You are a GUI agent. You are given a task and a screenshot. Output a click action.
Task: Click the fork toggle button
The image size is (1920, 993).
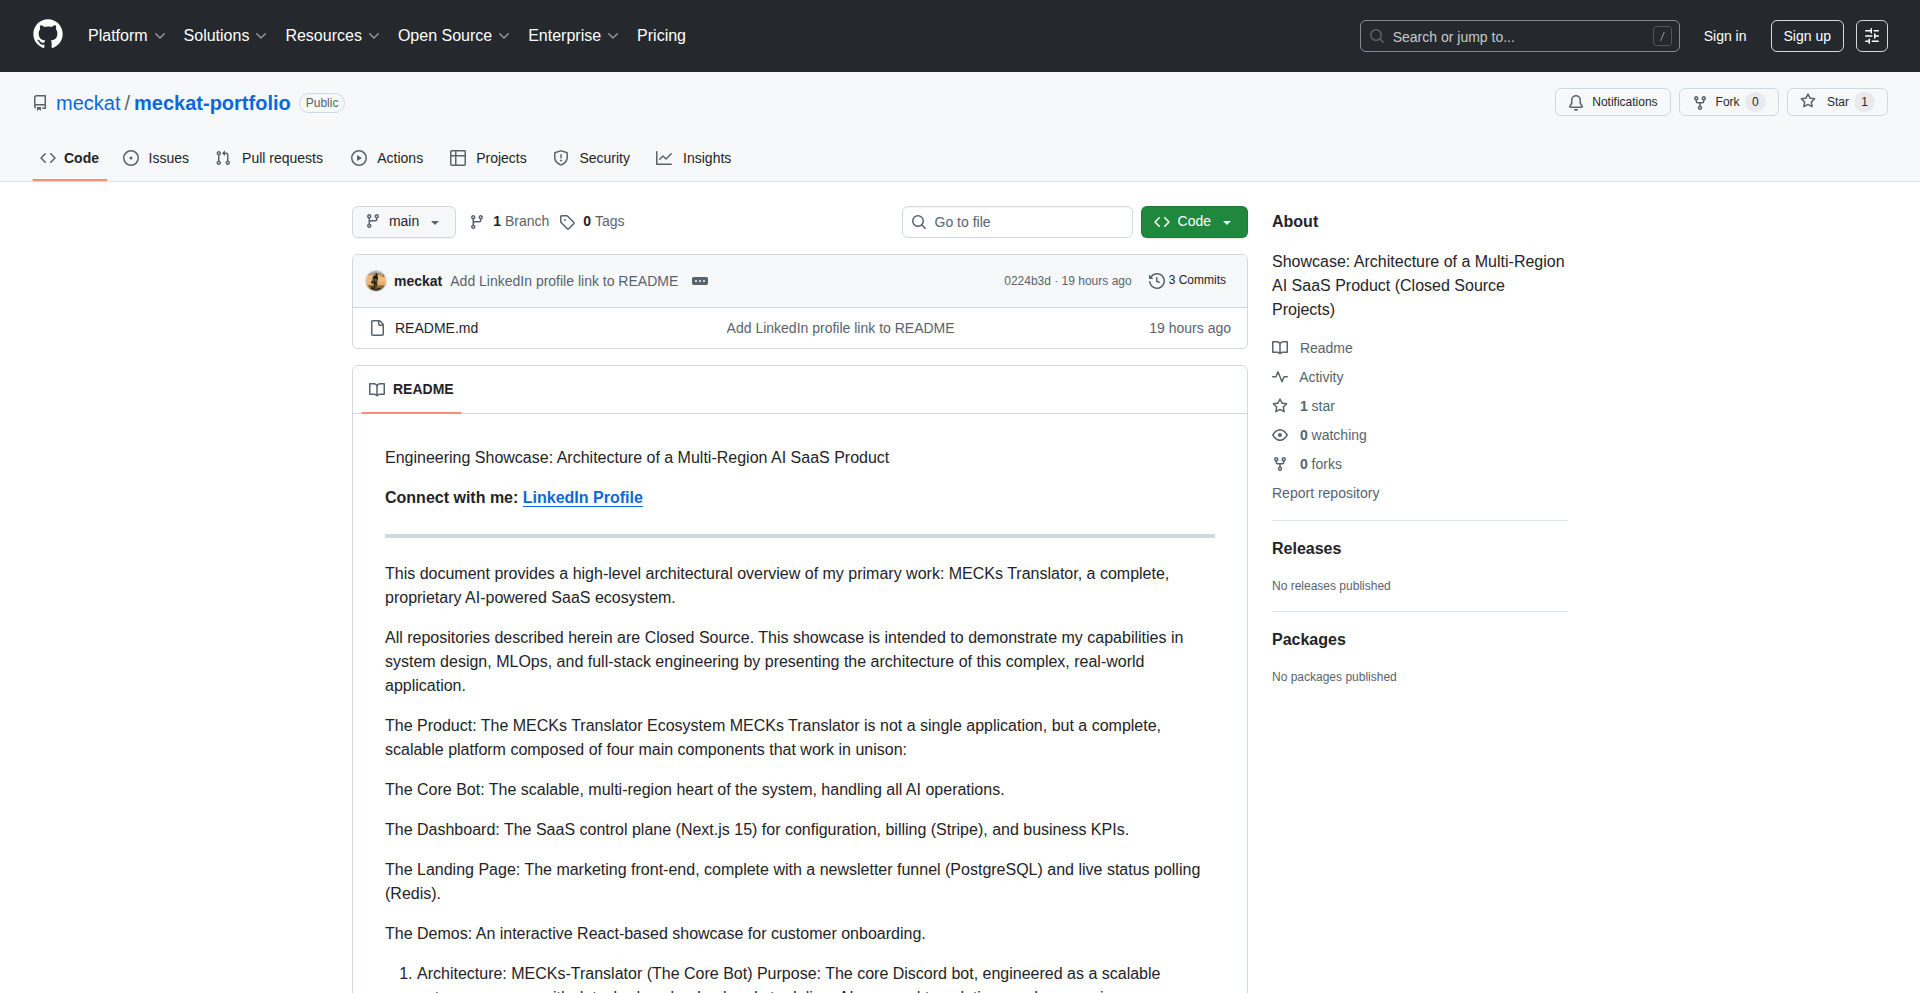pyautogui.click(x=1727, y=101)
